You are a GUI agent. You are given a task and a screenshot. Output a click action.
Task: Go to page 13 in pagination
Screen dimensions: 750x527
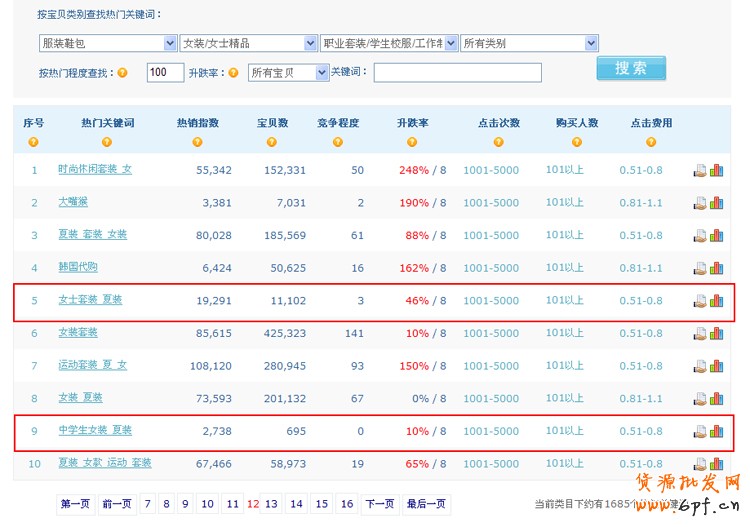click(271, 504)
